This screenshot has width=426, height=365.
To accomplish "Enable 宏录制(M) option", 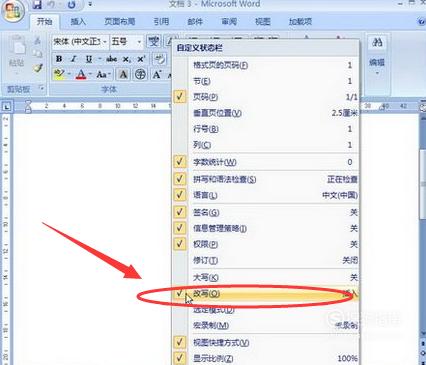I will pyautogui.click(x=266, y=326).
